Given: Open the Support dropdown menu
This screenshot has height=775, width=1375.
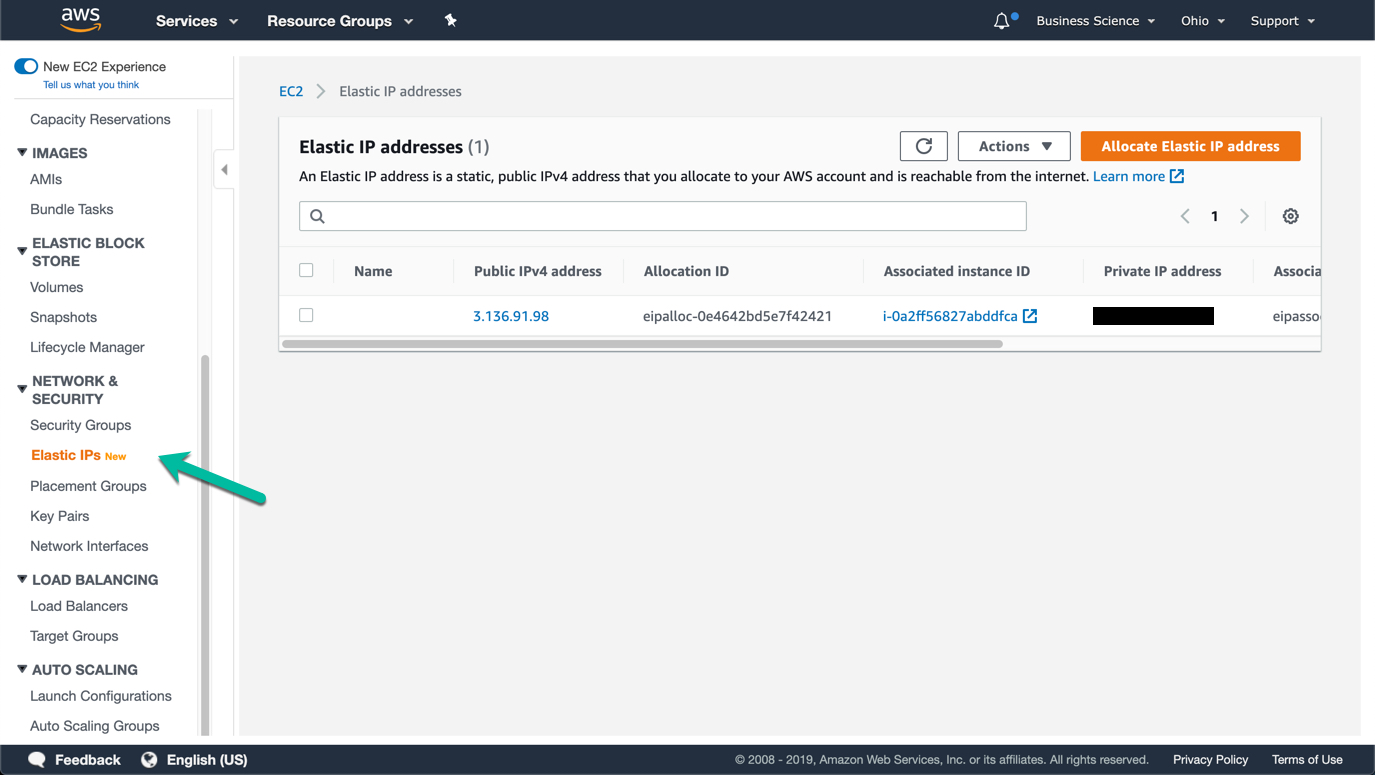Looking at the screenshot, I should 1283,20.
